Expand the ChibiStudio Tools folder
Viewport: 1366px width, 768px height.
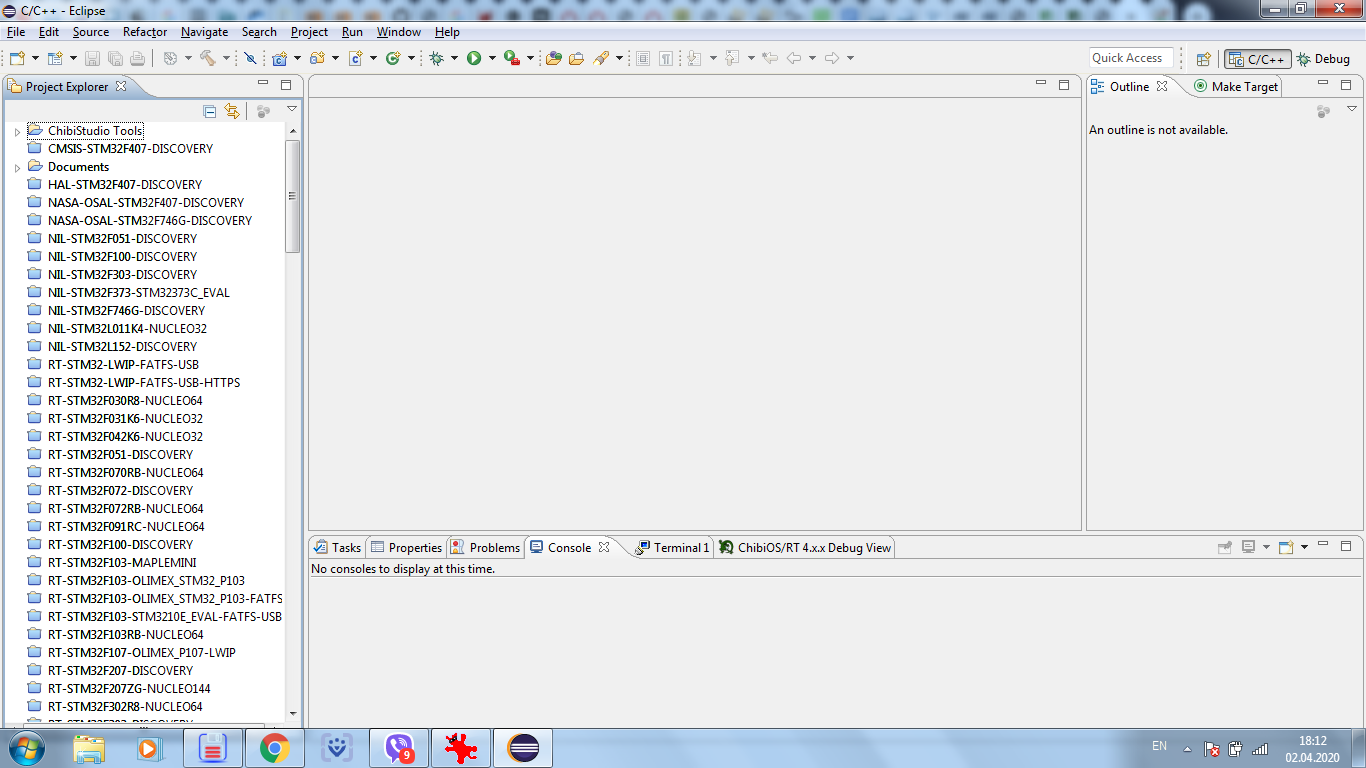pyautogui.click(x=17, y=131)
